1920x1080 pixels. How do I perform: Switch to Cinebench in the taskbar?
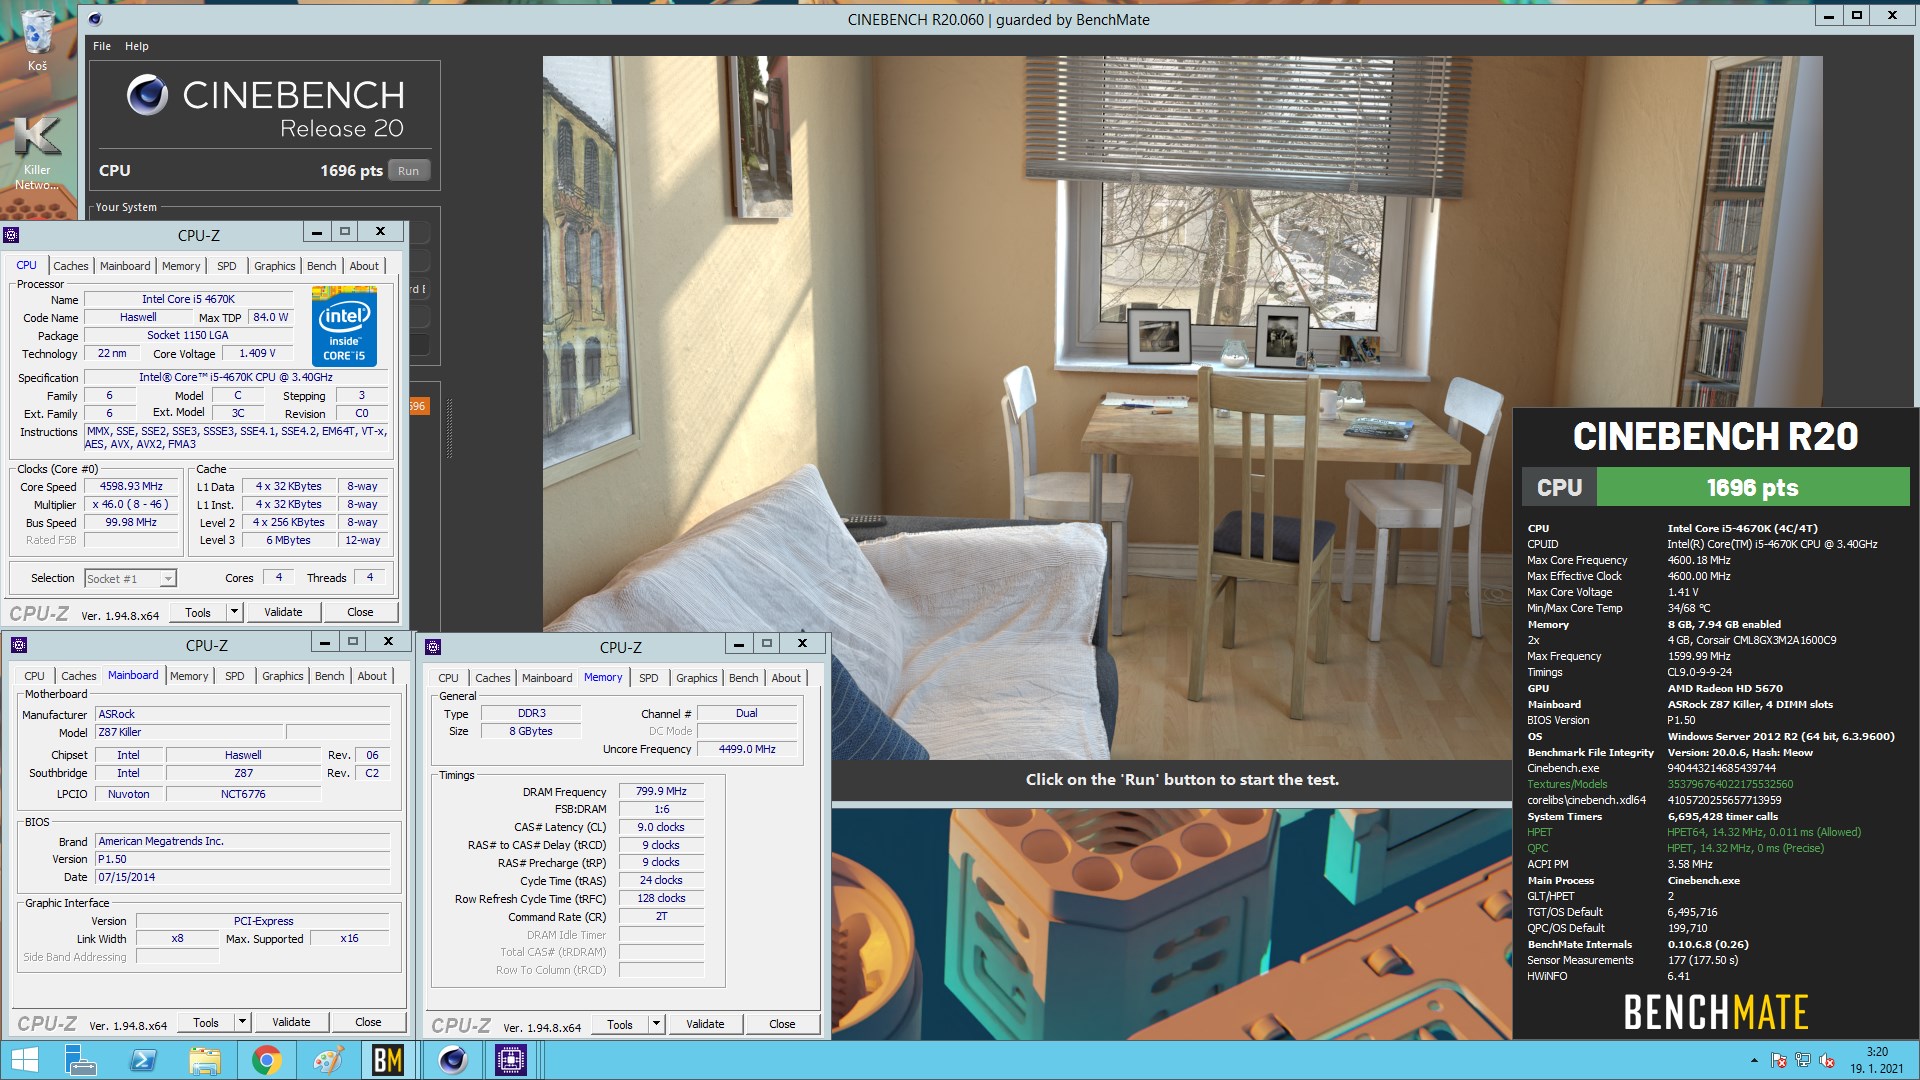pyautogui.click(x=453, y=1060)
